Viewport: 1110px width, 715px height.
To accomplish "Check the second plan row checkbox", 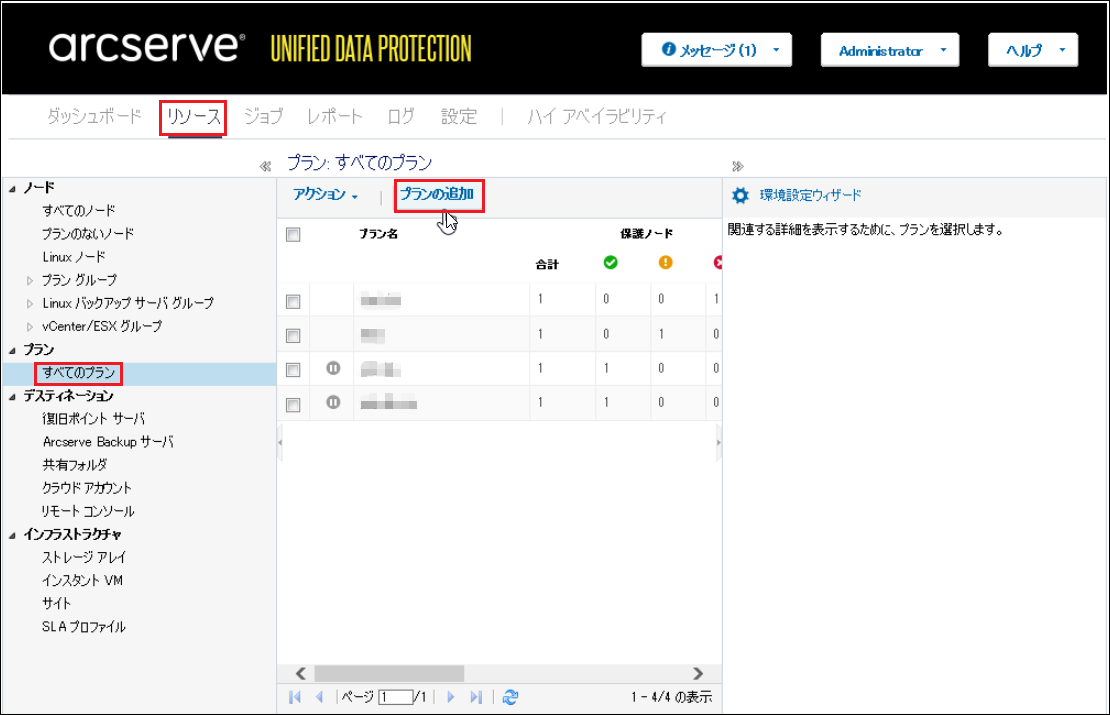I will (293, 336).
